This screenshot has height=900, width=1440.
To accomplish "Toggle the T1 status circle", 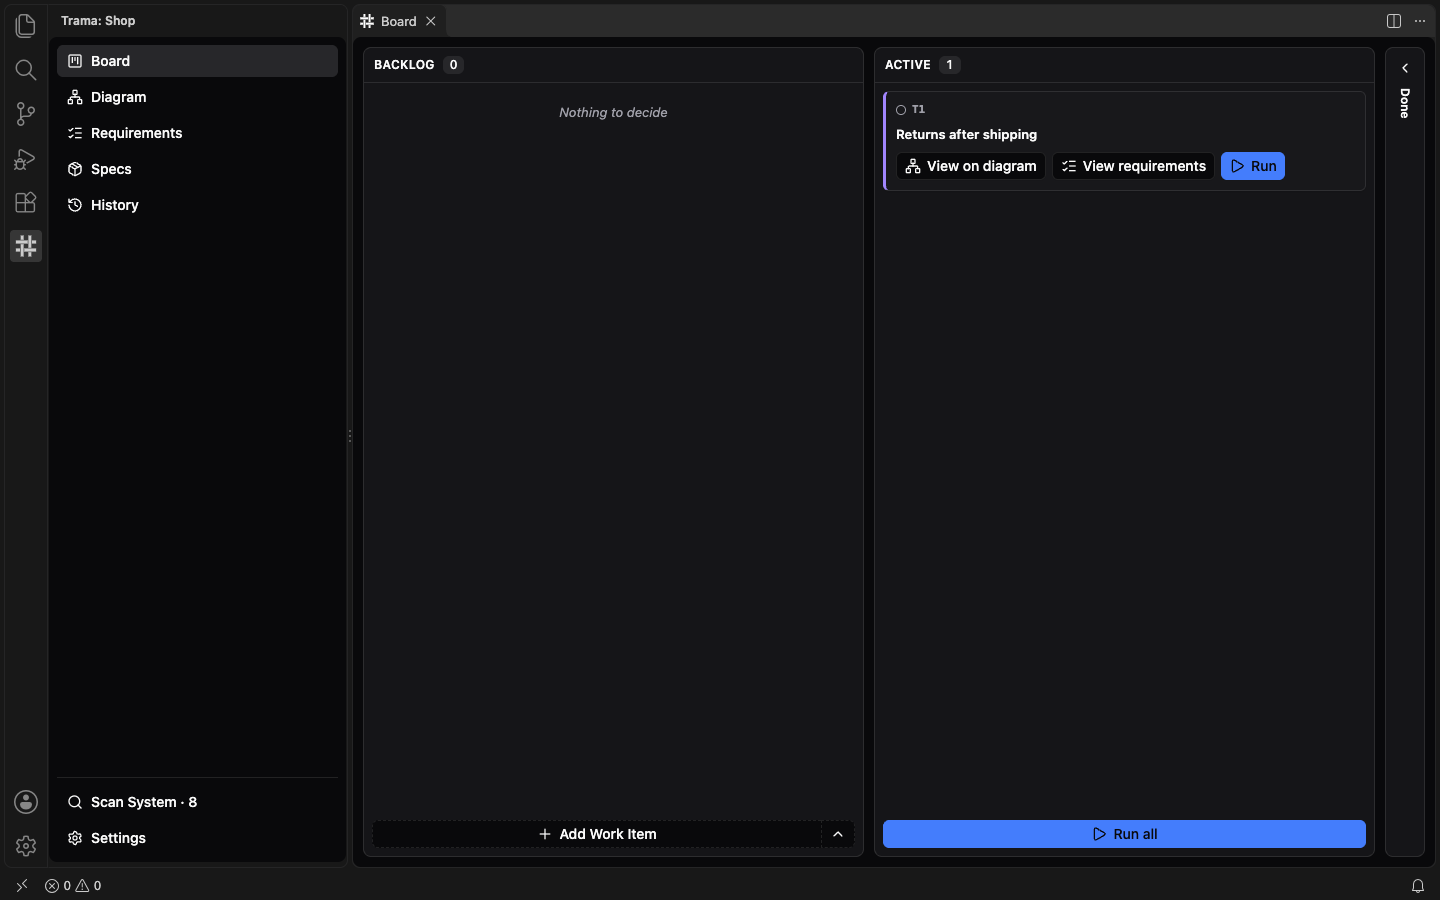I will [x=901, y=110].
